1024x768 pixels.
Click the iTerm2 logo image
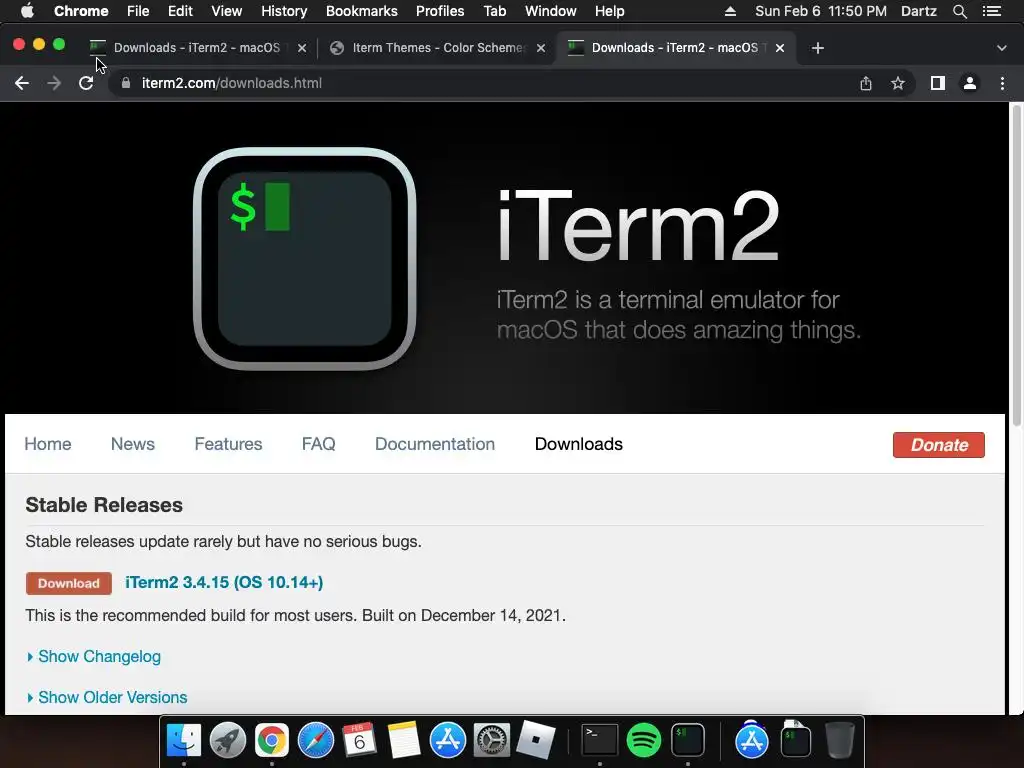[x=305, y=259]
